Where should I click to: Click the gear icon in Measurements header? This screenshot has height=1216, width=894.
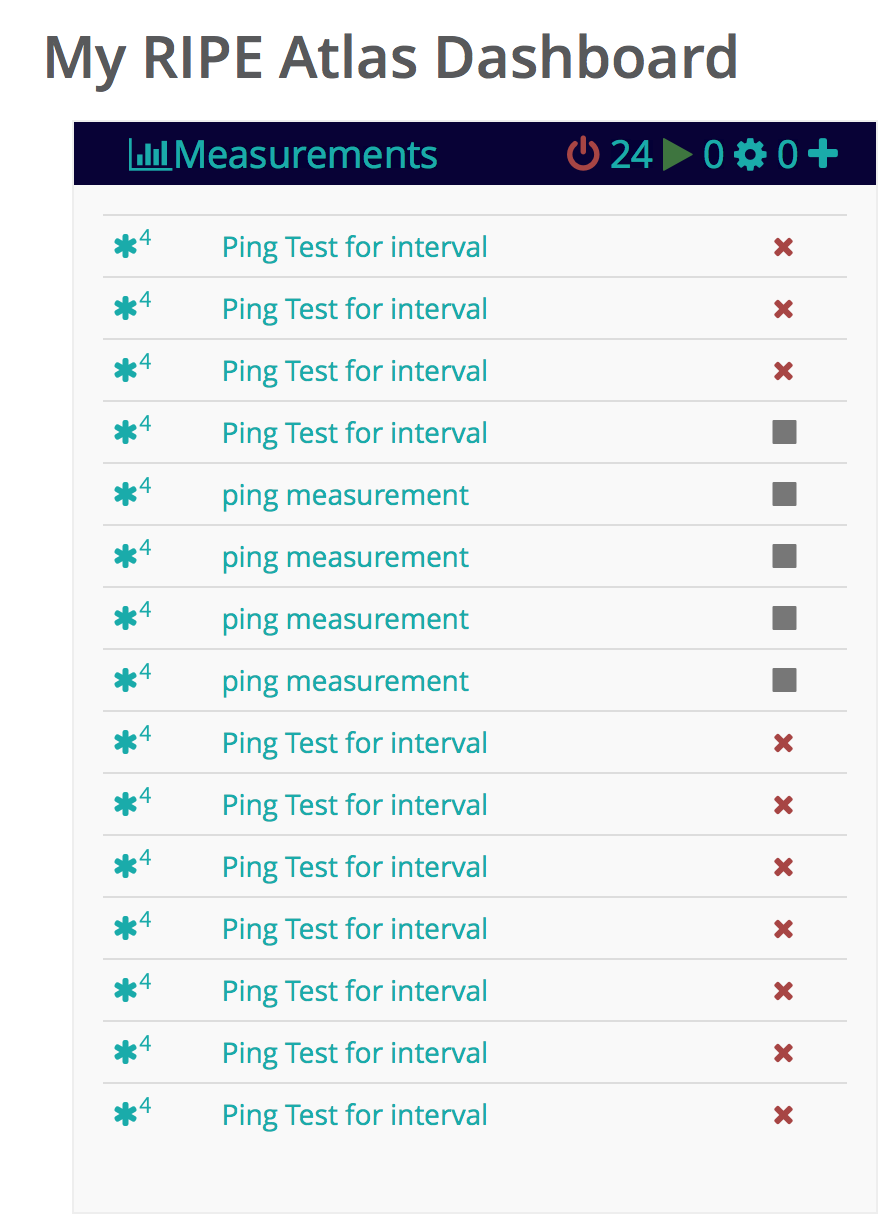pyautogui.click(x=750, y=155)
